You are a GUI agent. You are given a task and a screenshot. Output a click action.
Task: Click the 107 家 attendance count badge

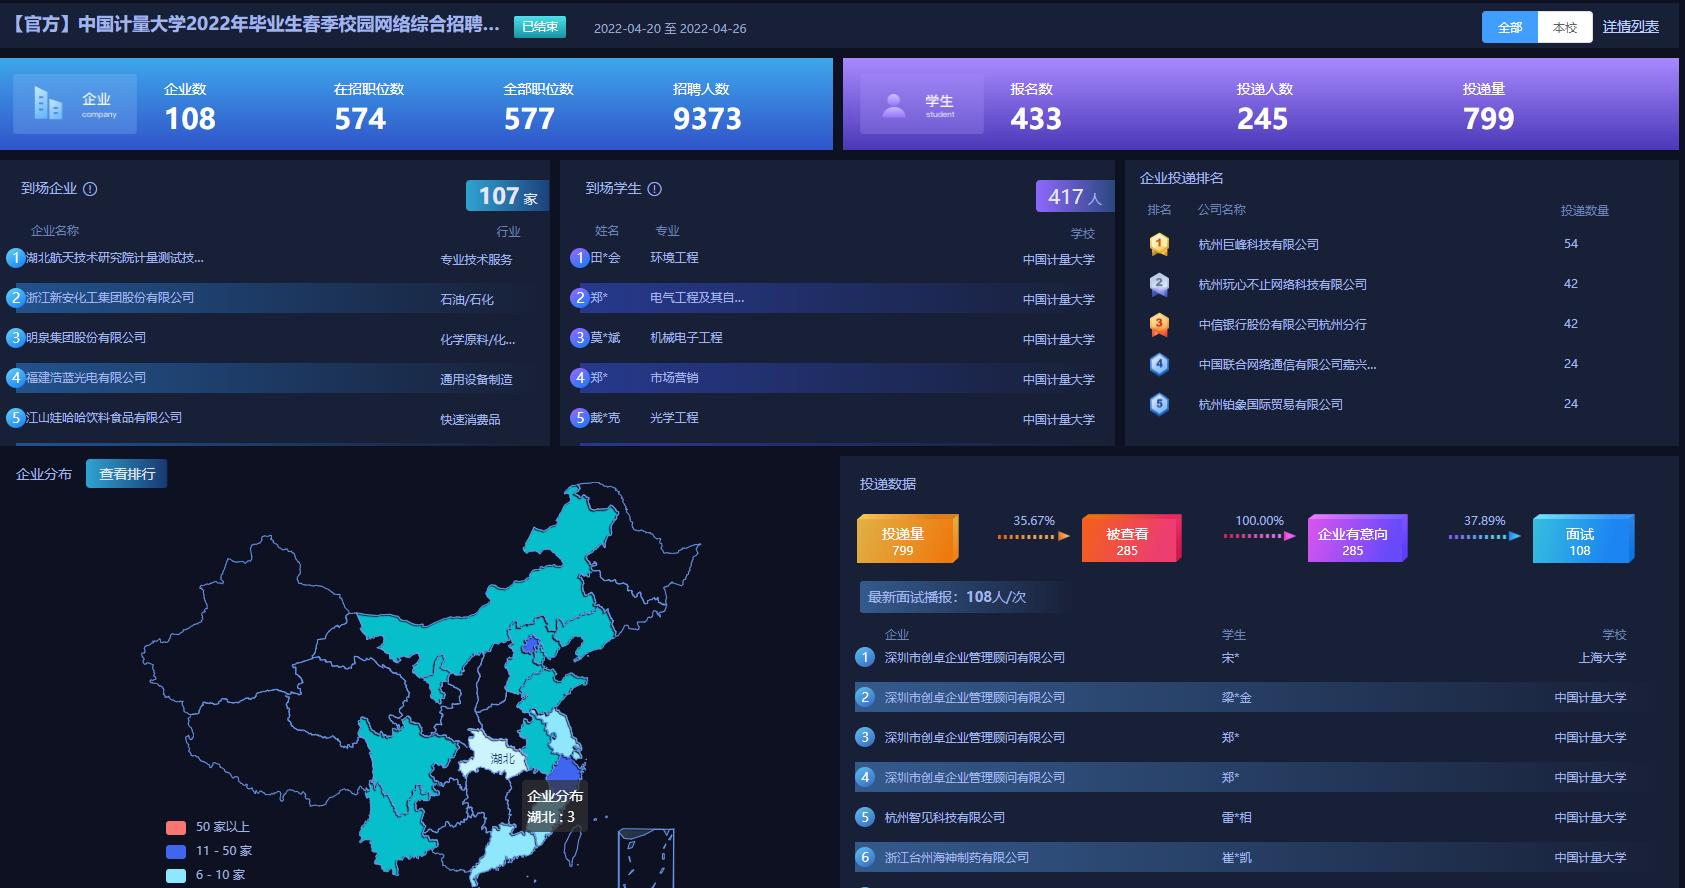pyautogui.click(x=507, y=196)
